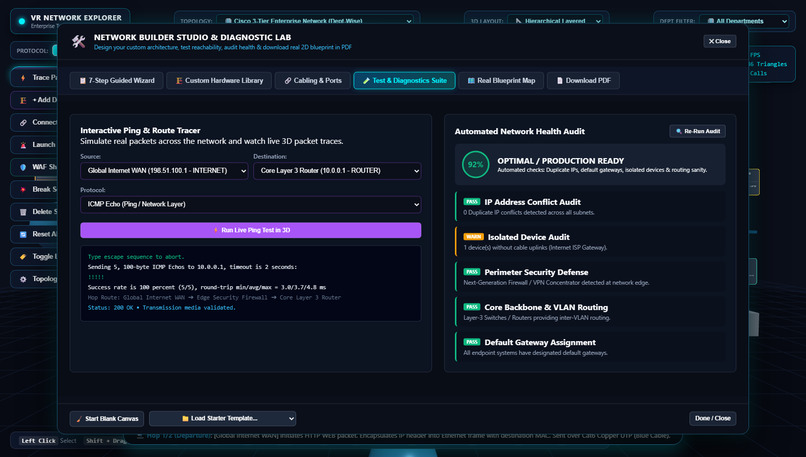
Task: Click Break icon in background sidebar
Action: 23,190
